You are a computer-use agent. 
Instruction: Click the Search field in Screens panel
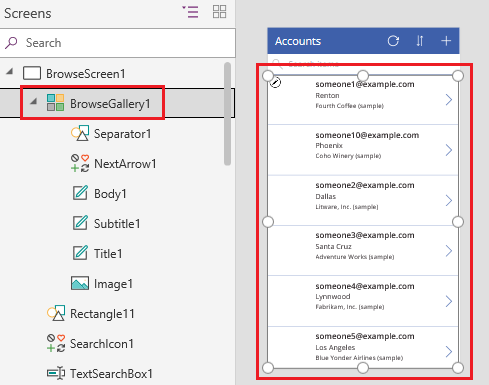click(x=118, y=43)
